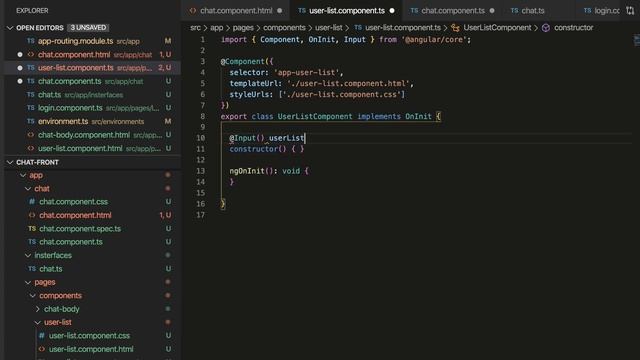
Task: Switch to the user-list.component.ts tab
Action: [347, 11]
